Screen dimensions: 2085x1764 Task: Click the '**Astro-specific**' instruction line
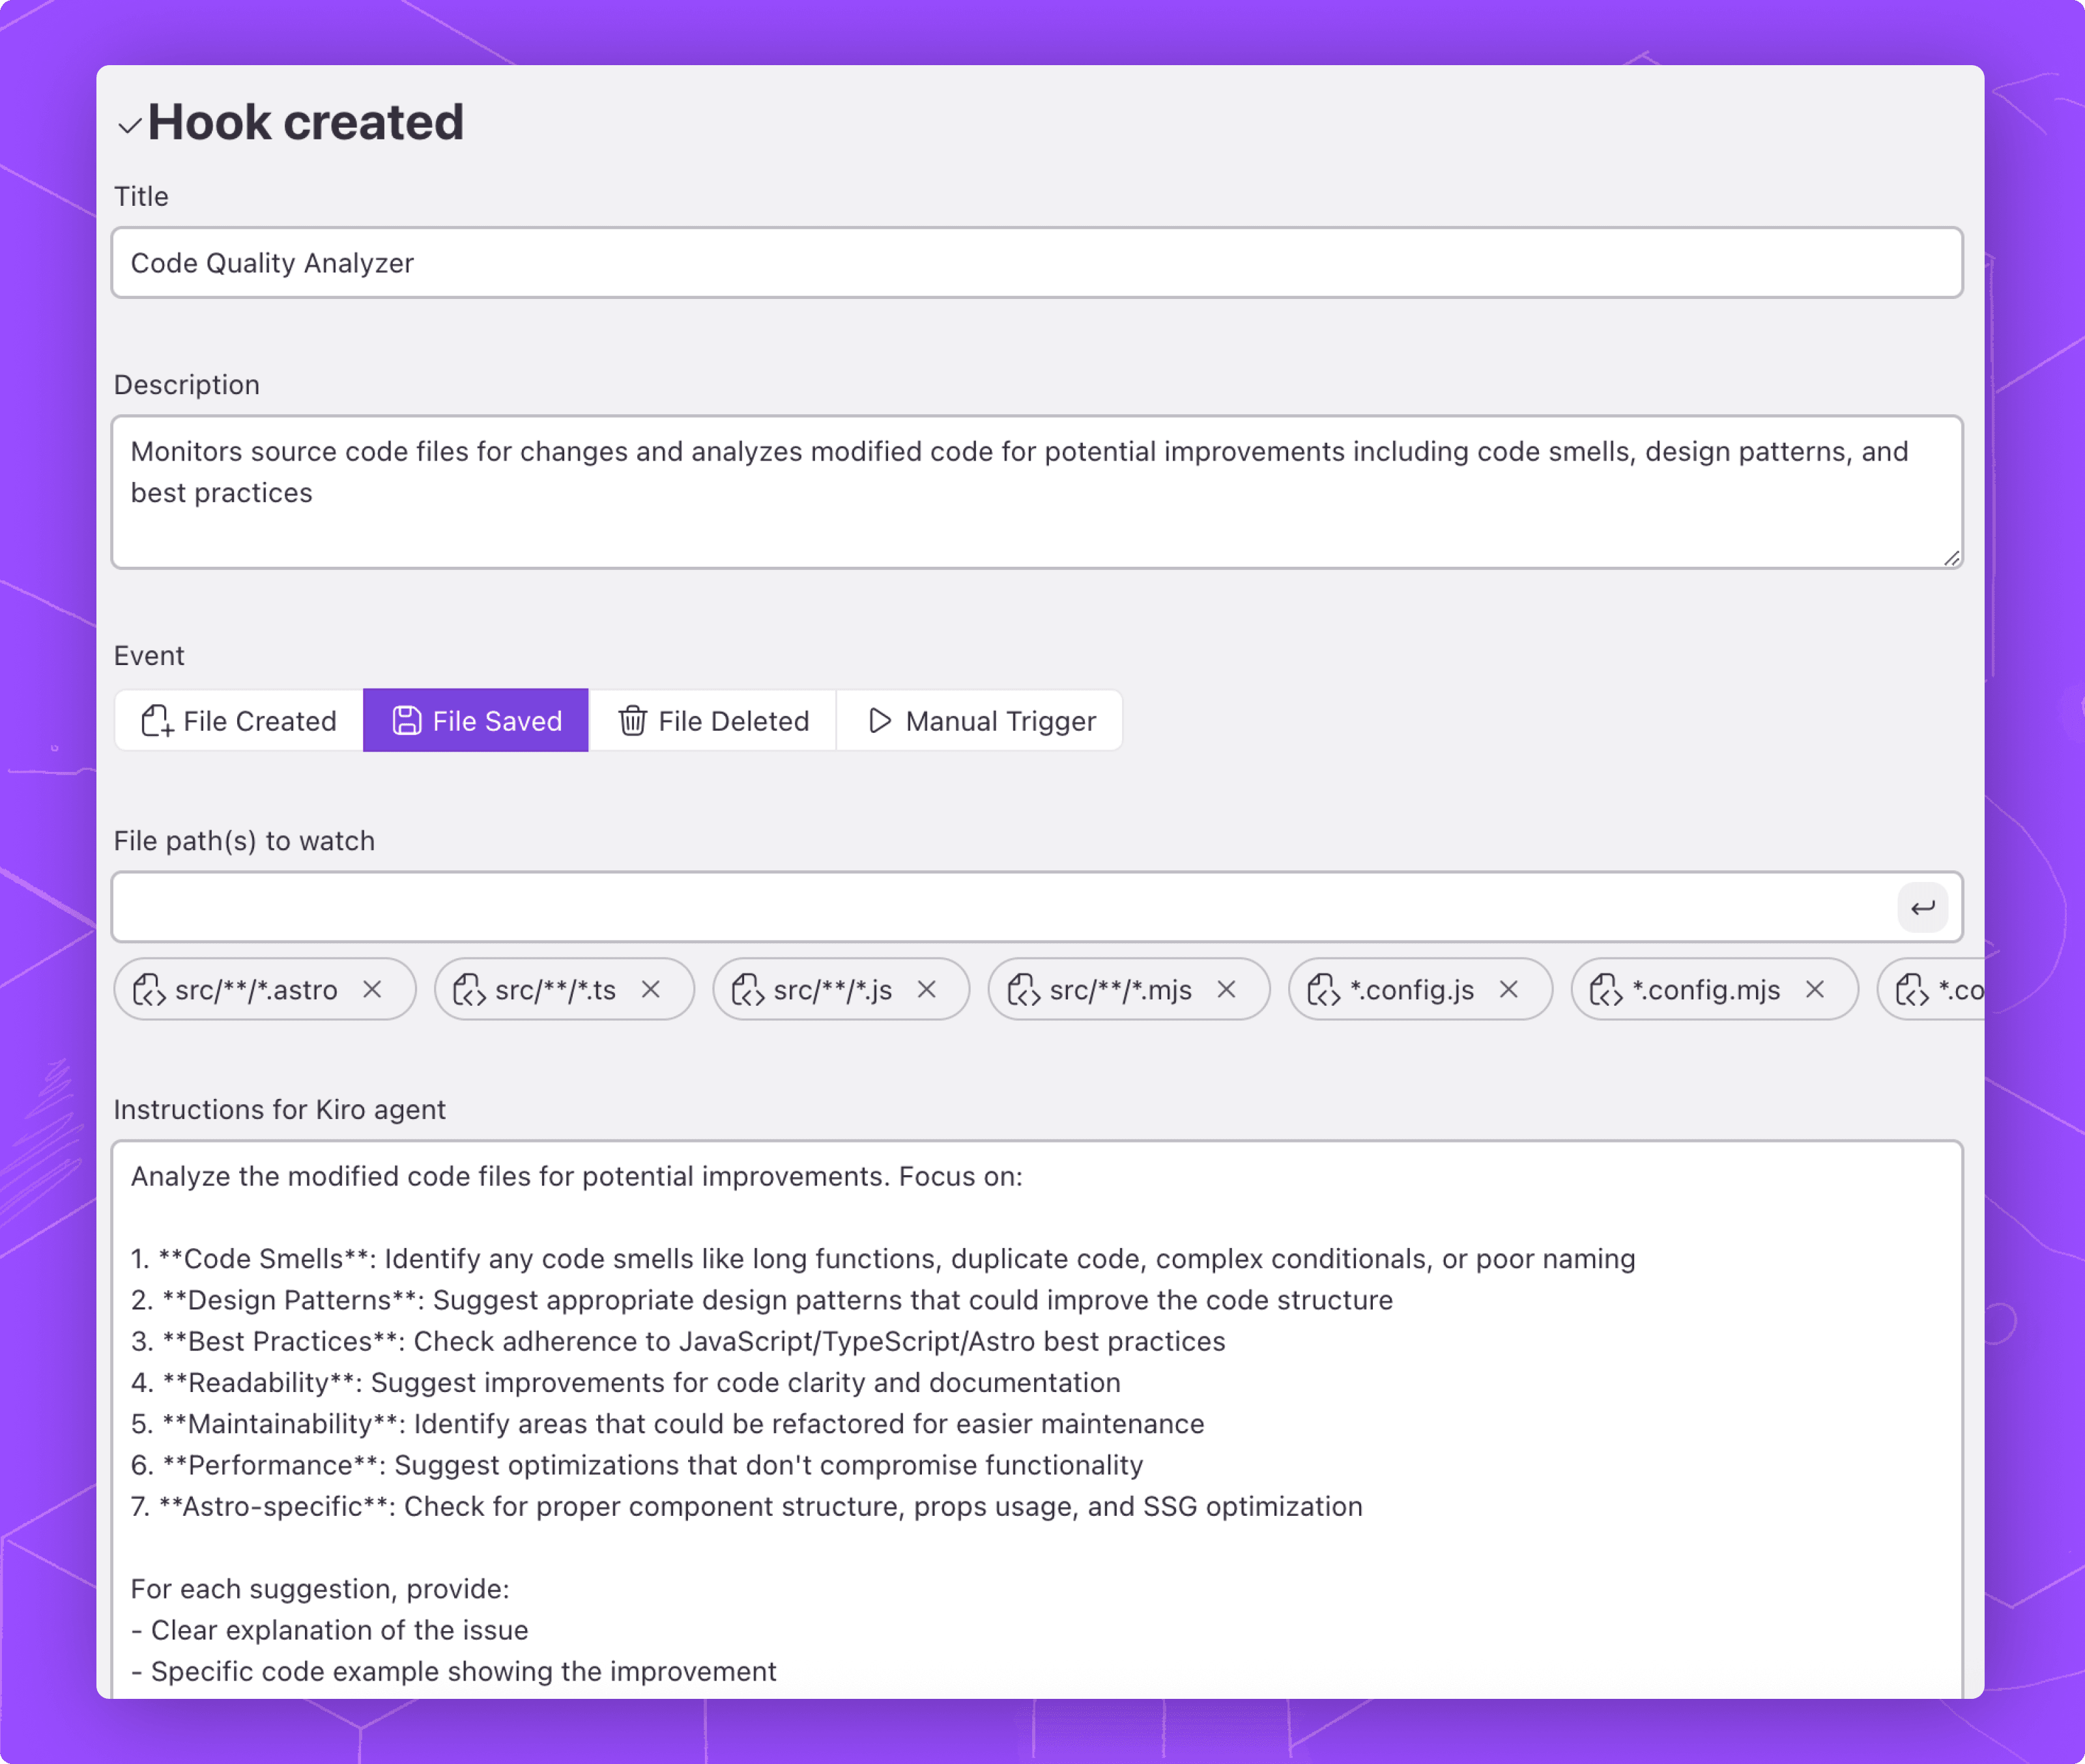pos(747,1507)
